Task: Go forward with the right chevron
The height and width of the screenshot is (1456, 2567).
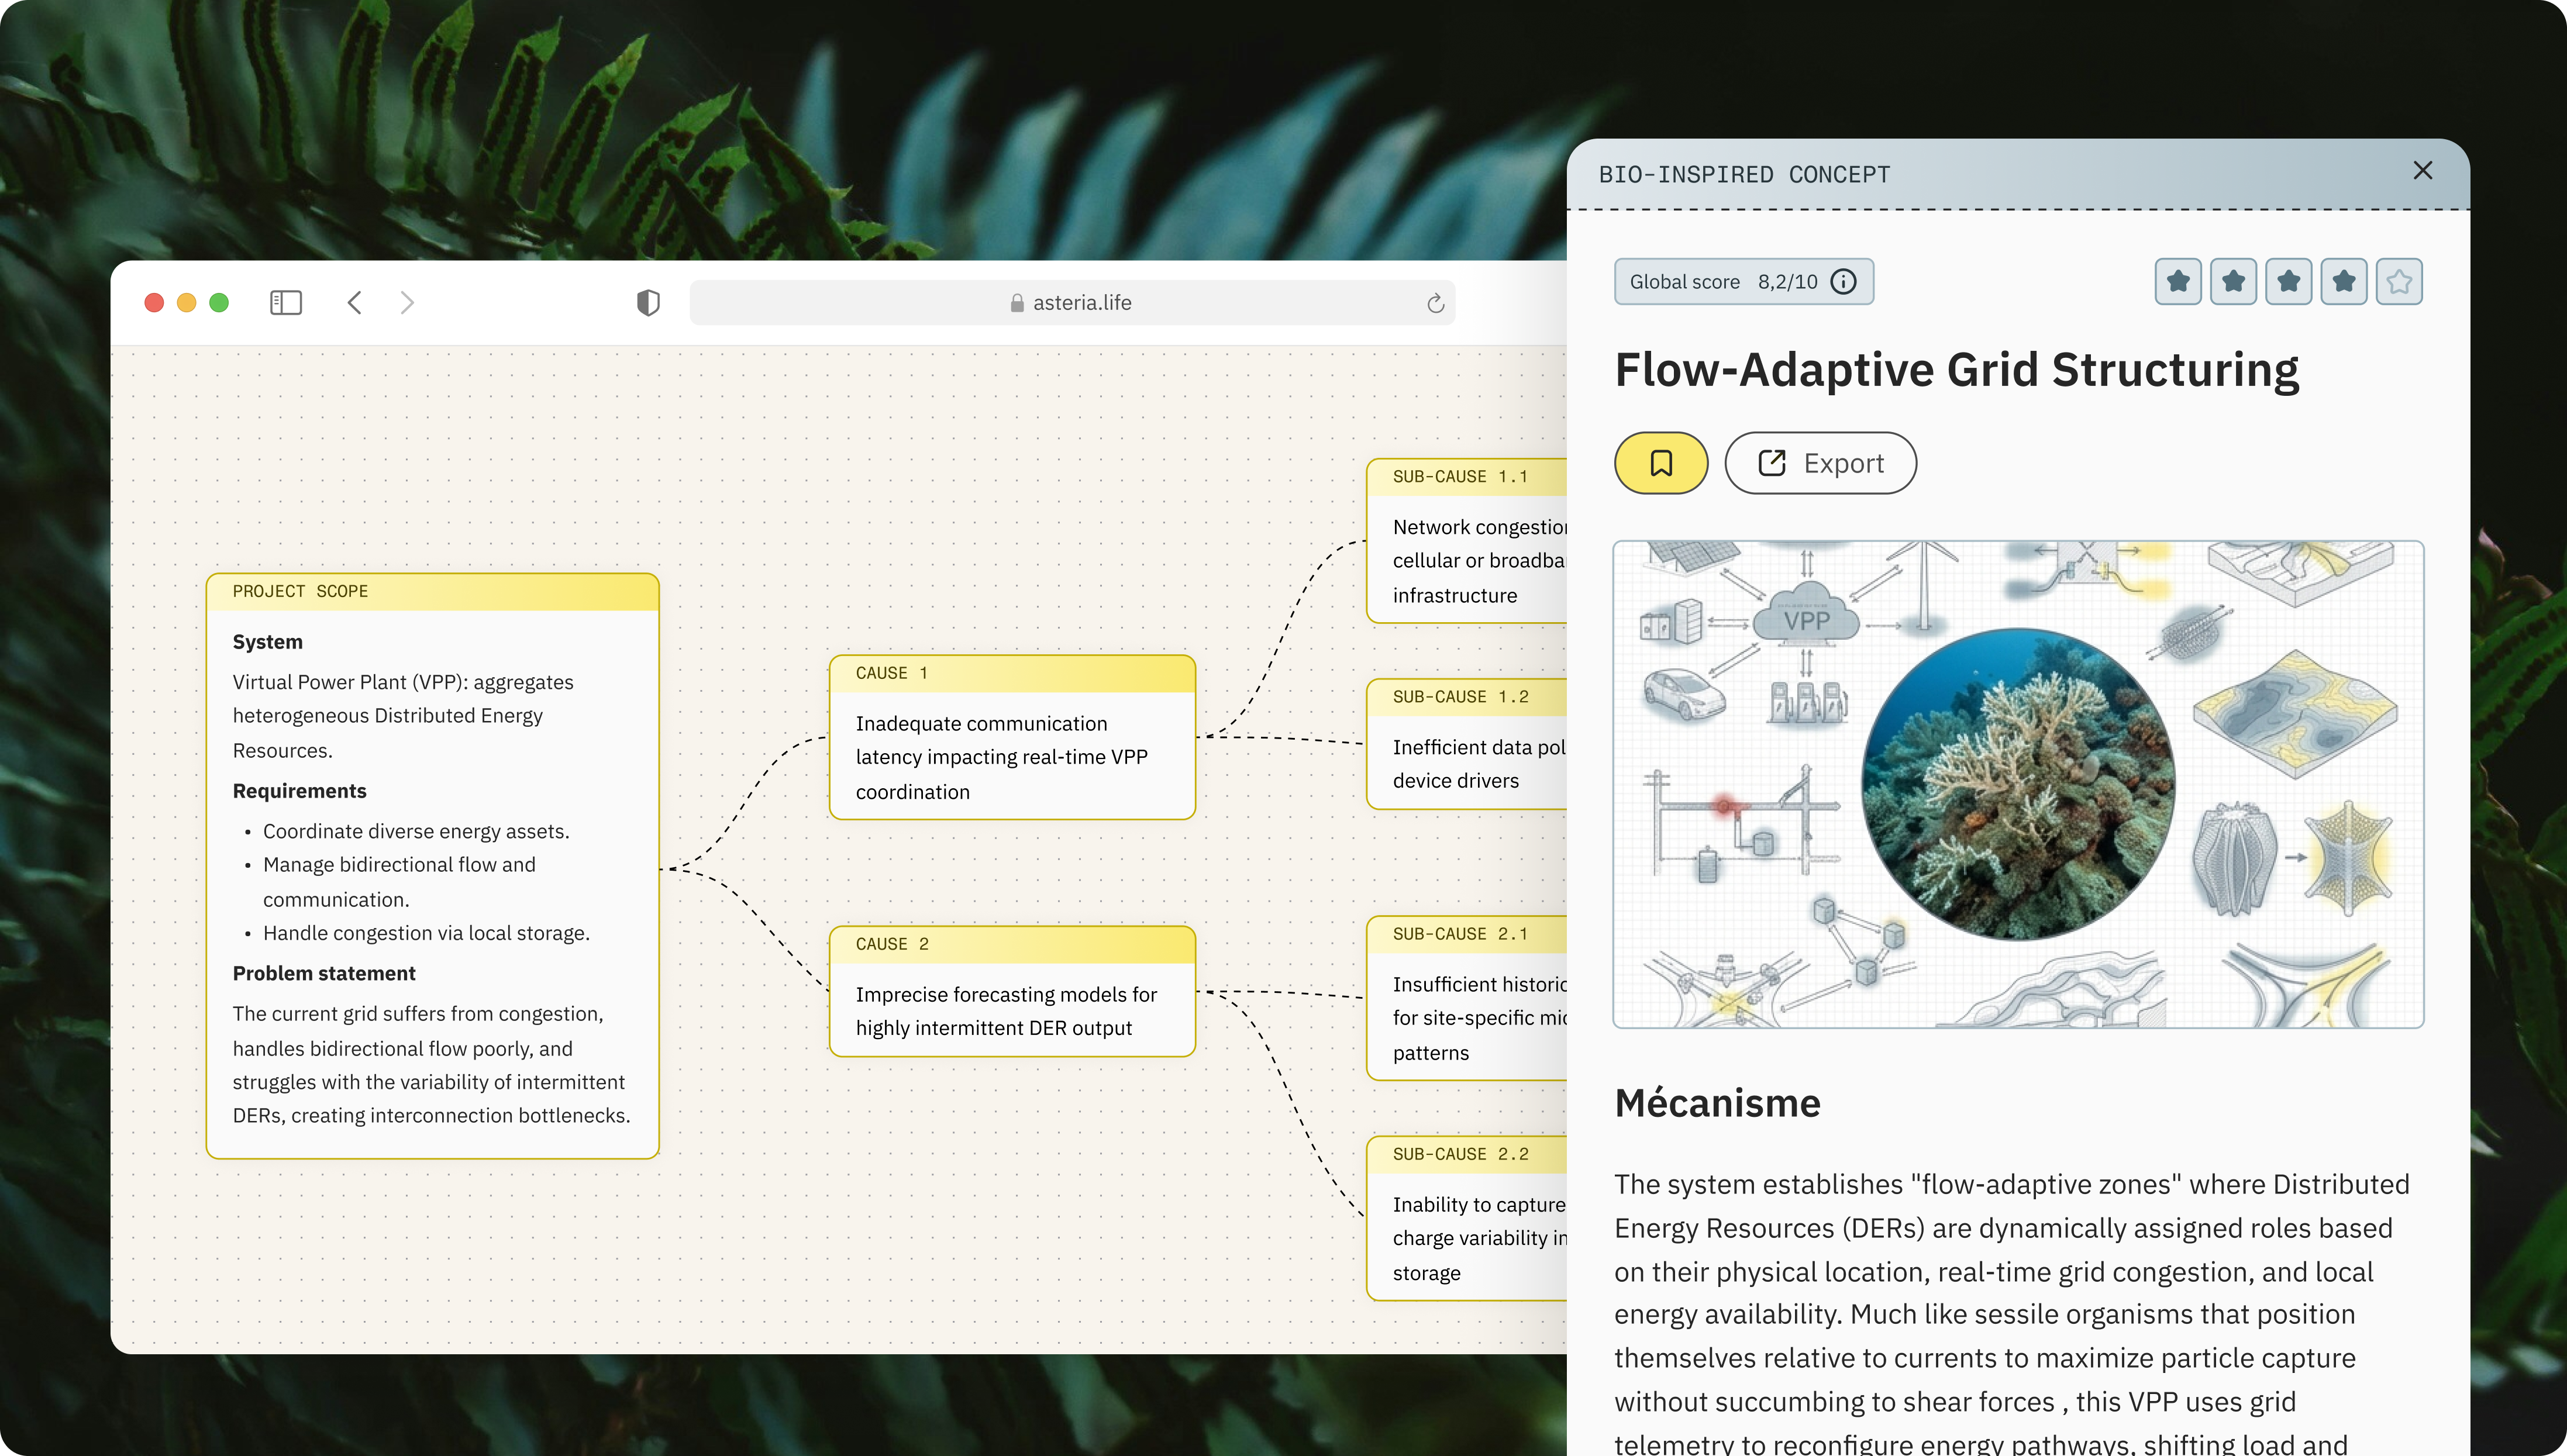Action: click(x=407, y=302)
